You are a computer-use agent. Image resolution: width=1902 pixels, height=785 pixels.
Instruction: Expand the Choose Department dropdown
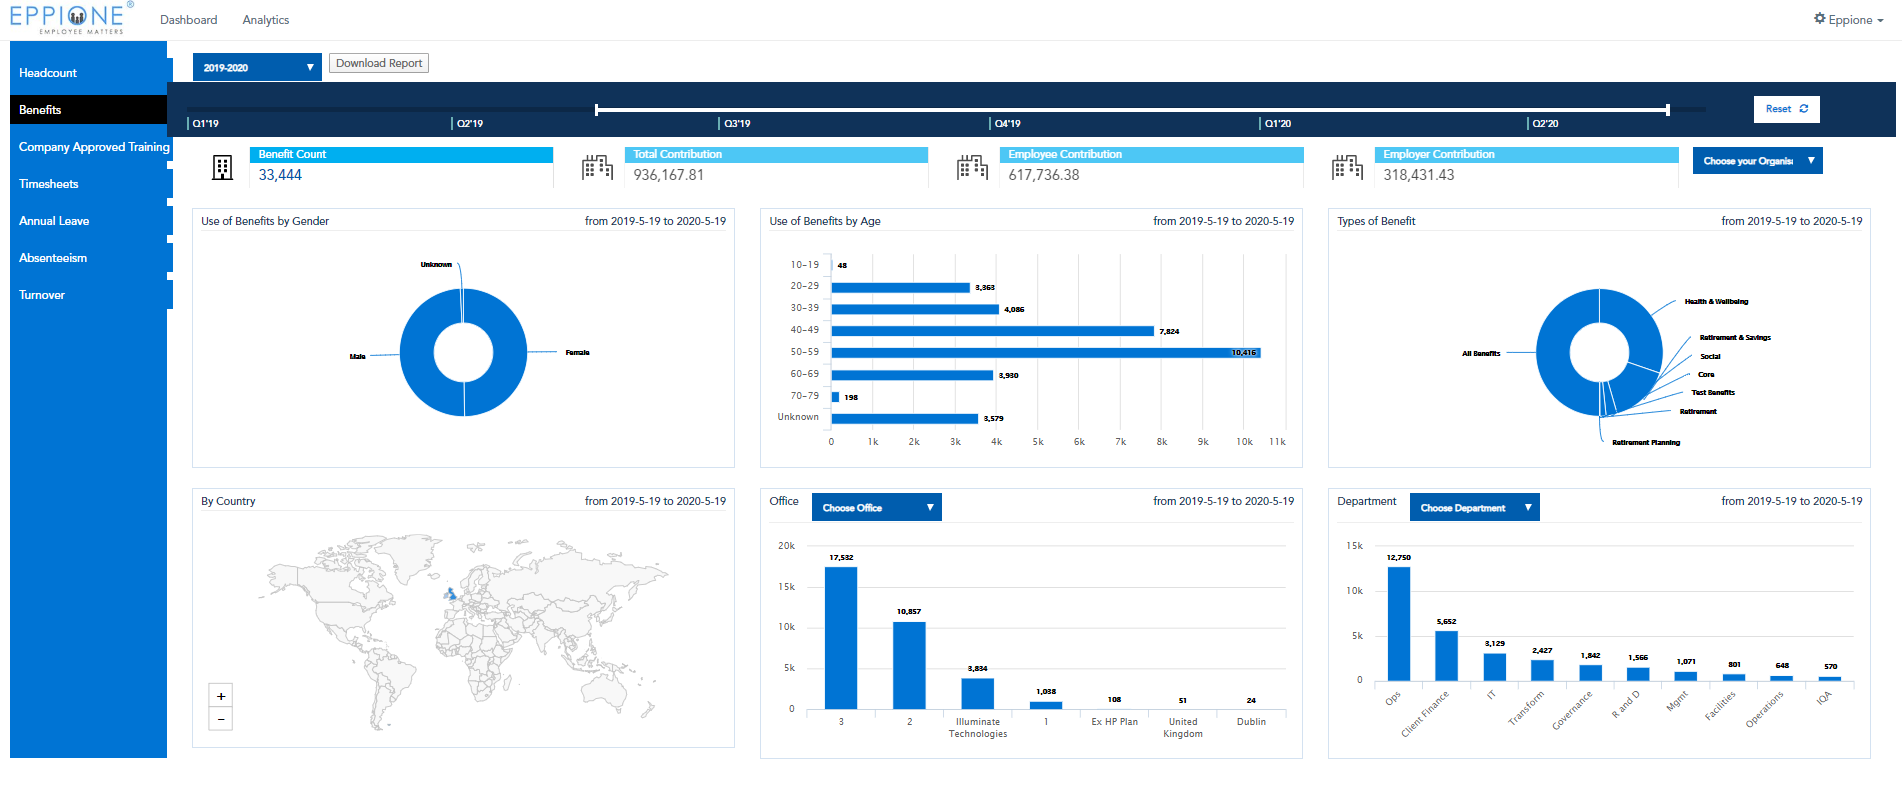click(x=1474, y=508)
